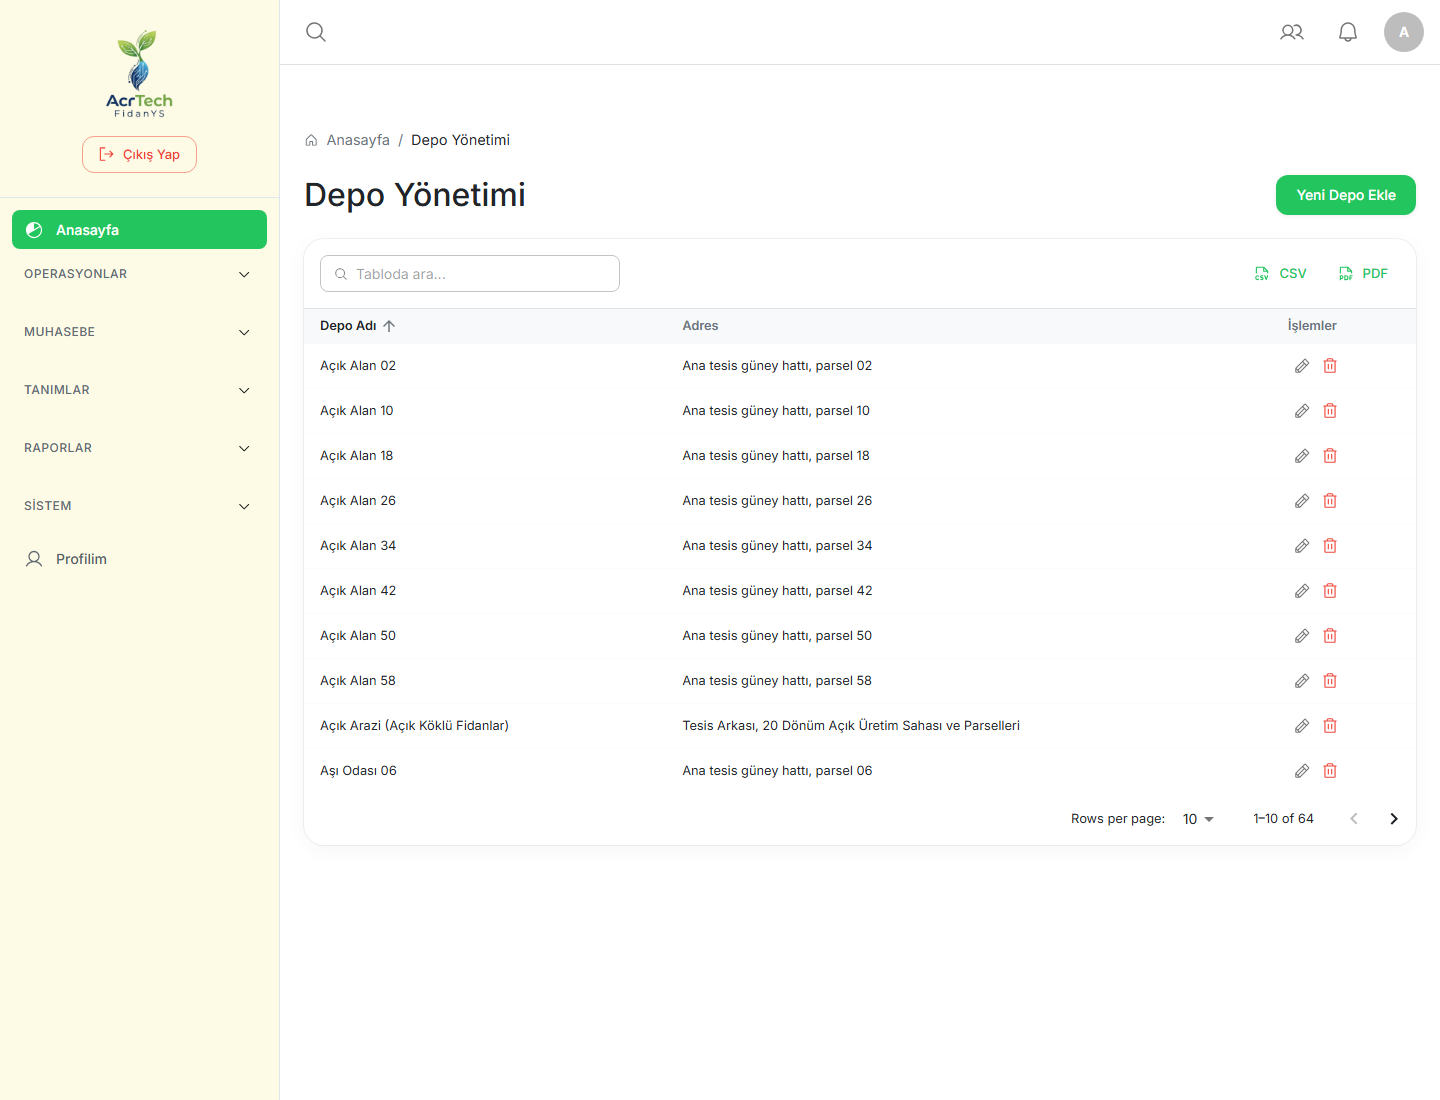Viewport: 1440px width, 1100px height.
Task: Expand the RAPORLAR sidebar section
Action: pos(139,448)
